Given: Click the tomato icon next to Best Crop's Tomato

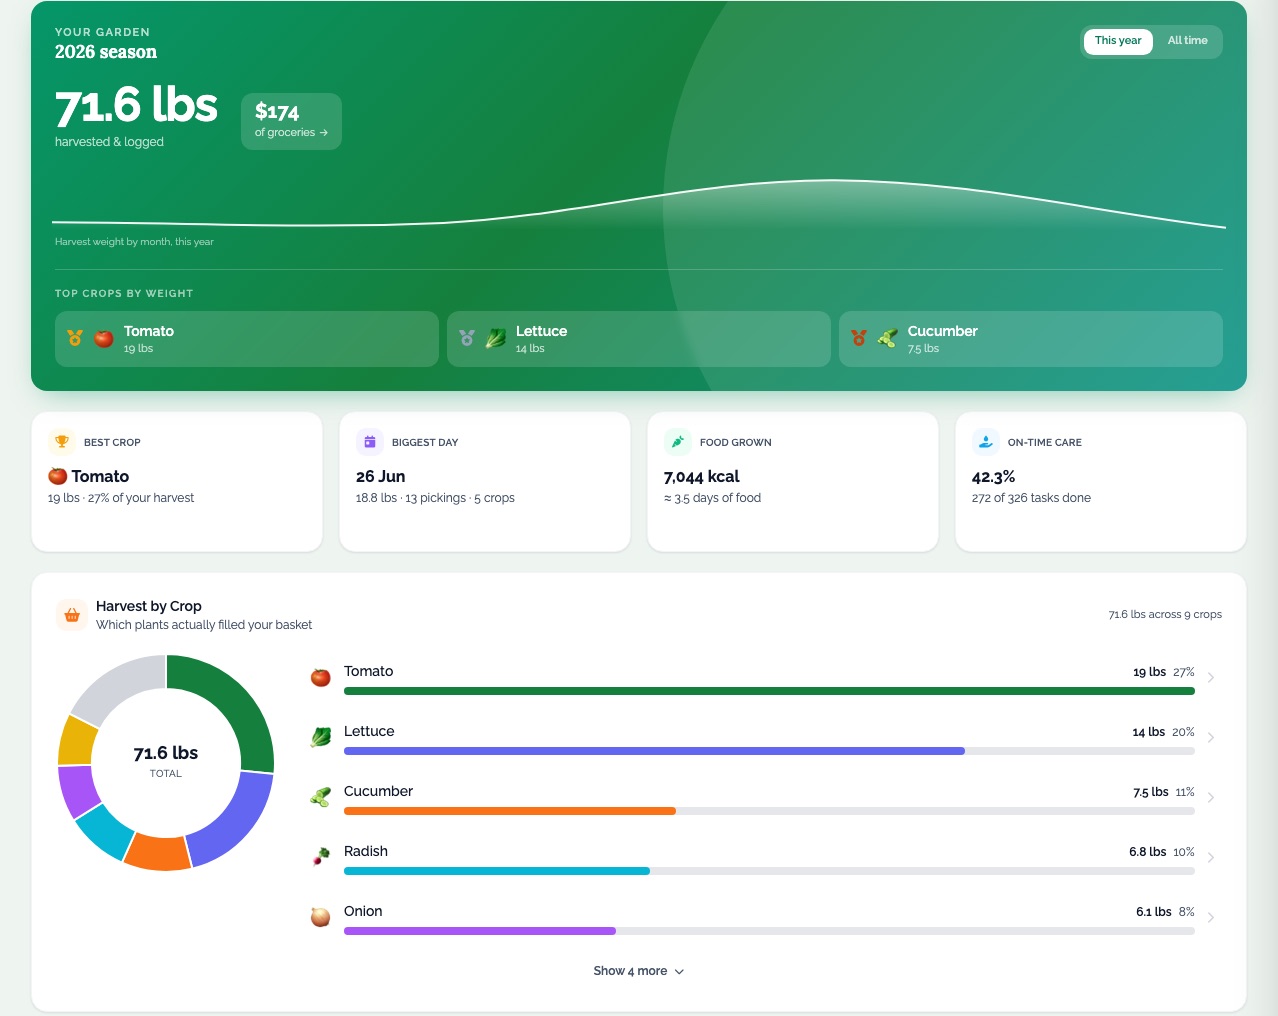Looking at the screenshot, I should point(58,476).
